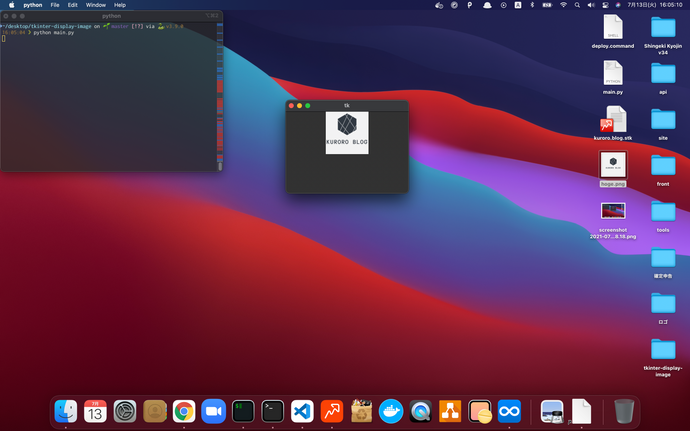Open Control Center from the menu bar
Screen dimensions: 690x431
606,5
